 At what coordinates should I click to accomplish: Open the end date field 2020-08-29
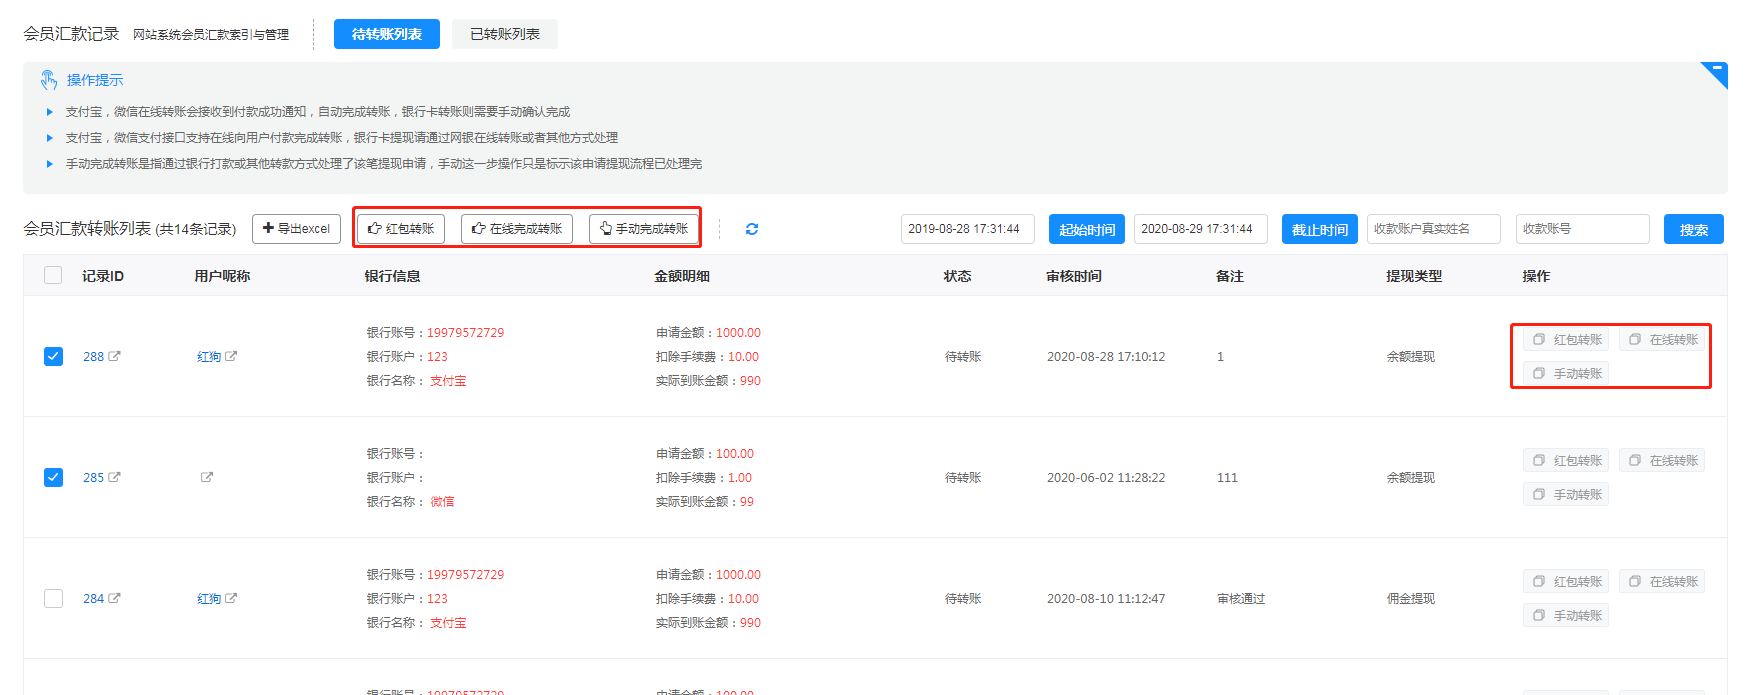tap(1200, 229)
